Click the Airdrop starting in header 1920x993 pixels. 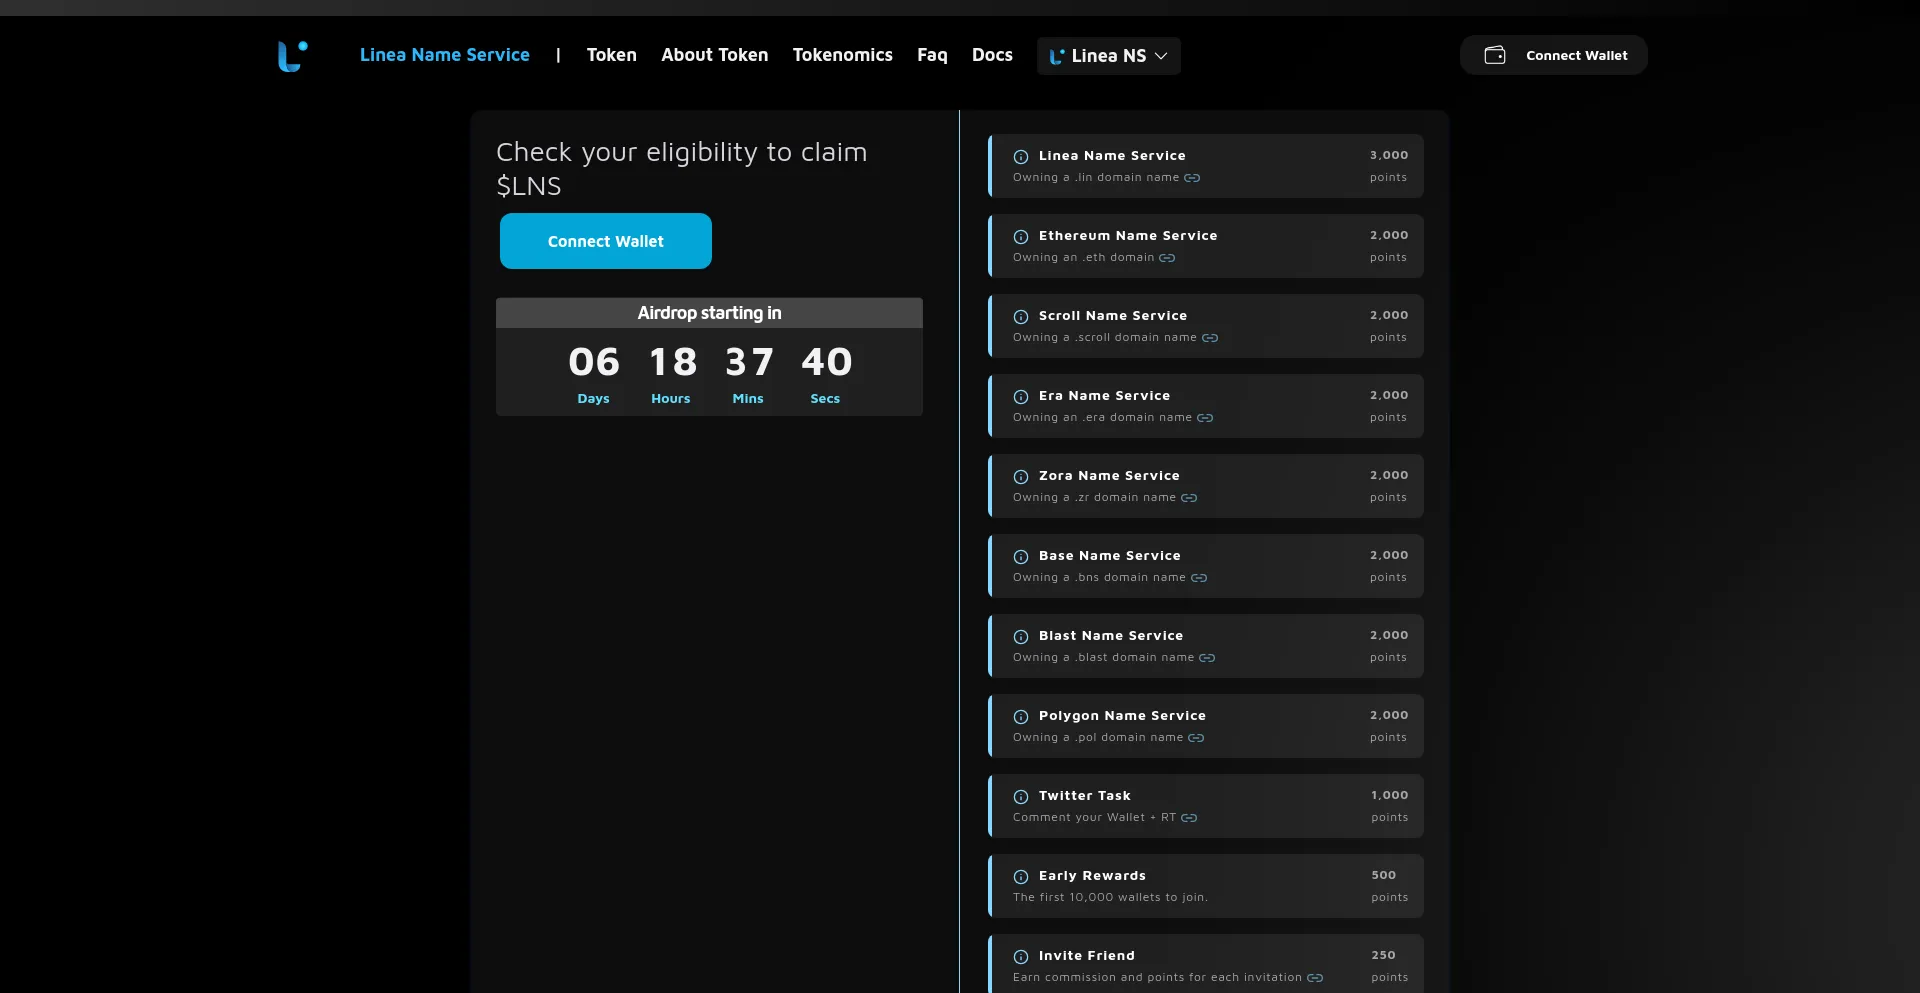click(x=709, y=313)
